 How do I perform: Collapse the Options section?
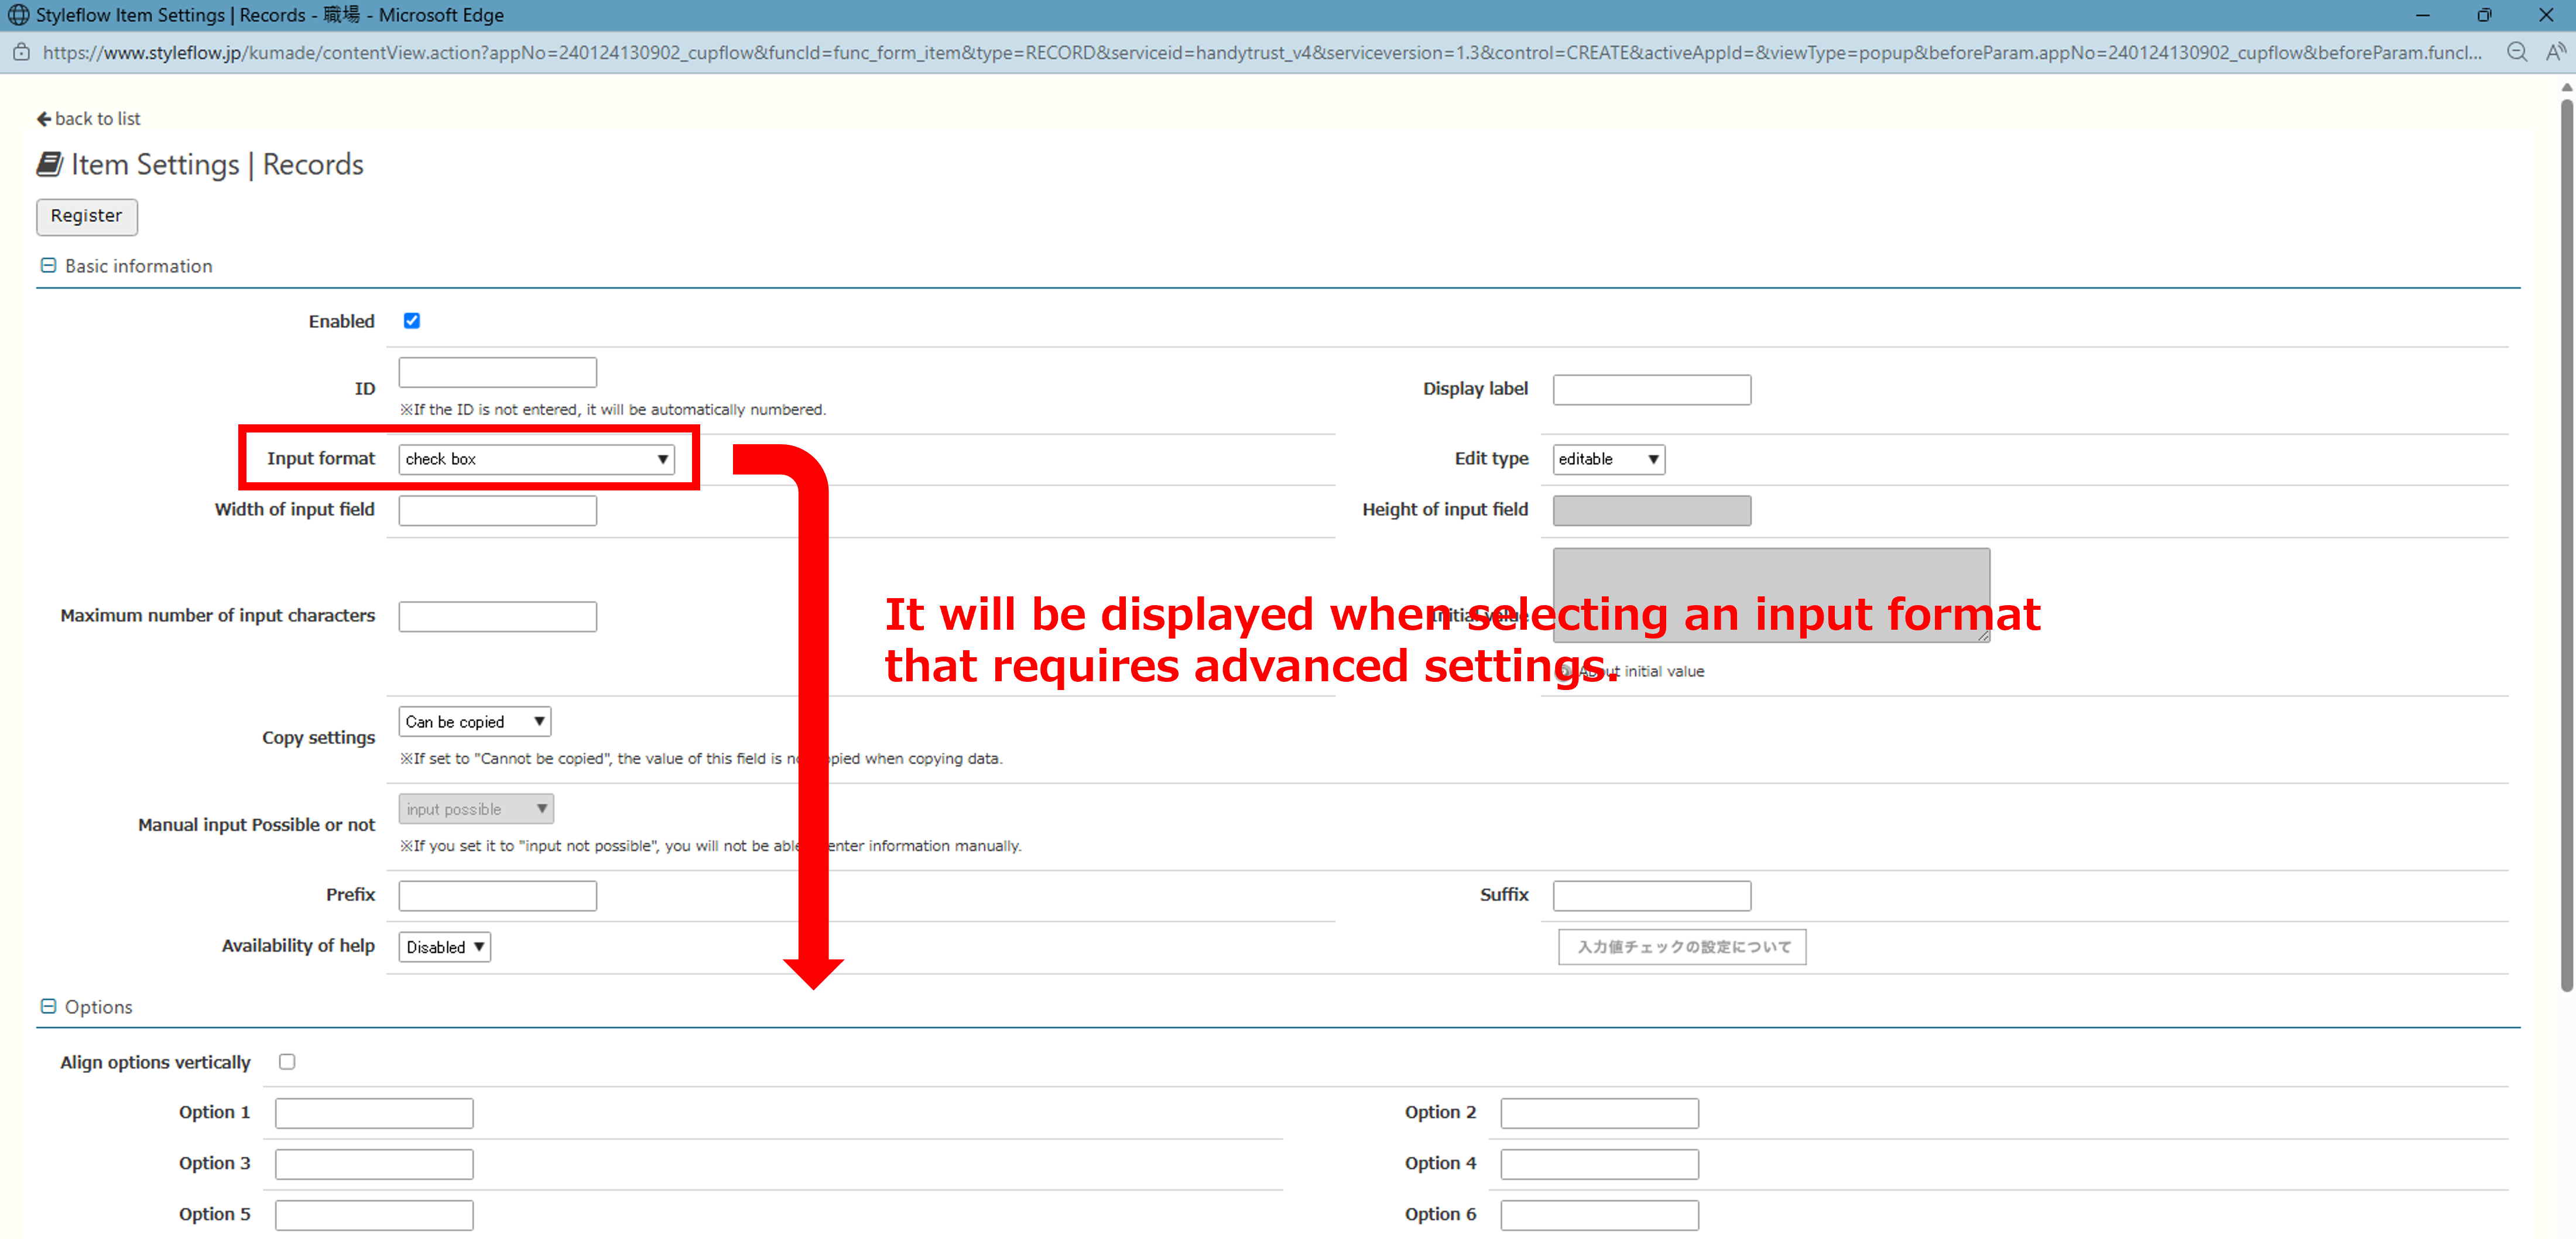pyautogui.click(x=48, y=1006)
